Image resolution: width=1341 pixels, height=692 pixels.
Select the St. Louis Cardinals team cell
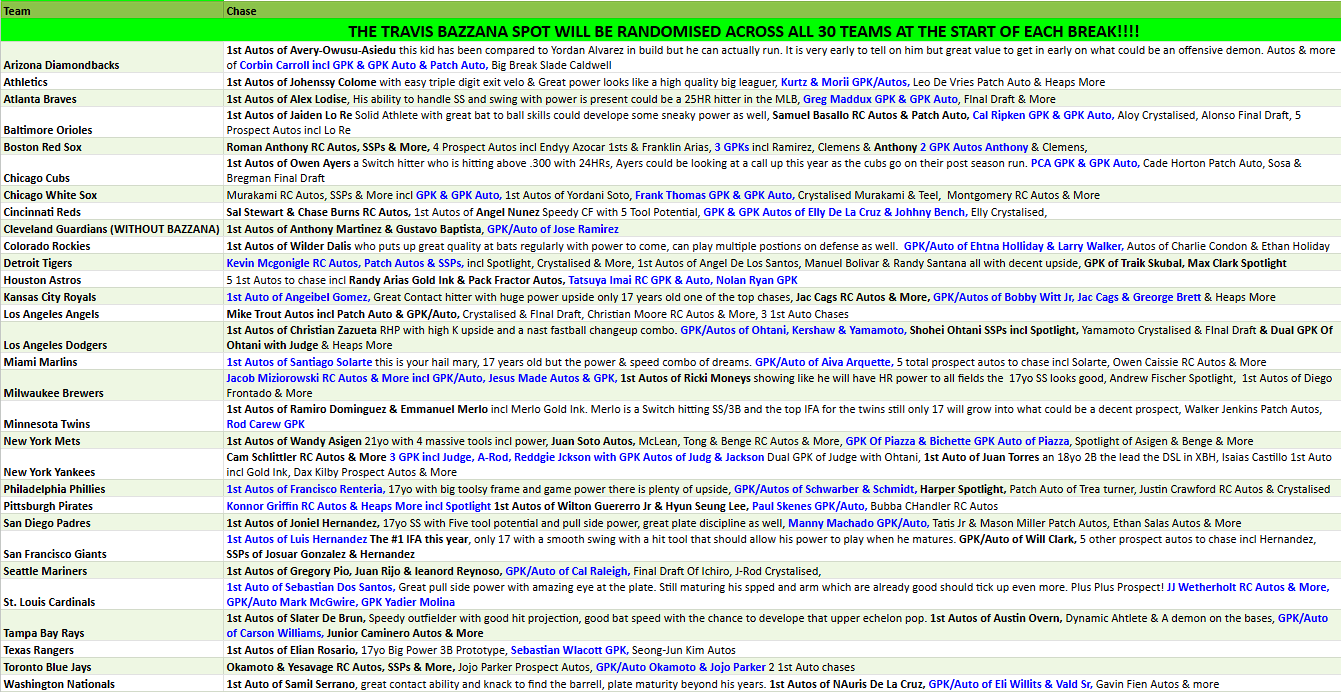click(112, 595)
